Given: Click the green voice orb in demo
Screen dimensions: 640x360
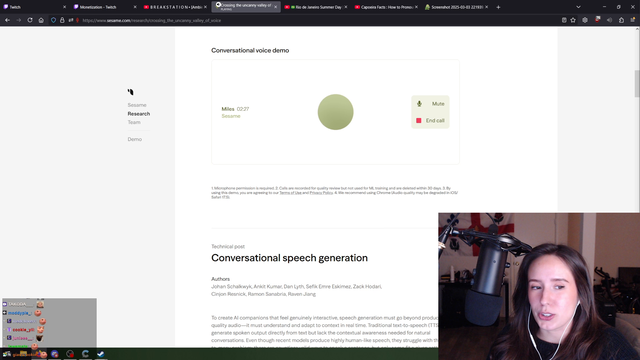Looking at the screenshot, I should coord(336,112).
